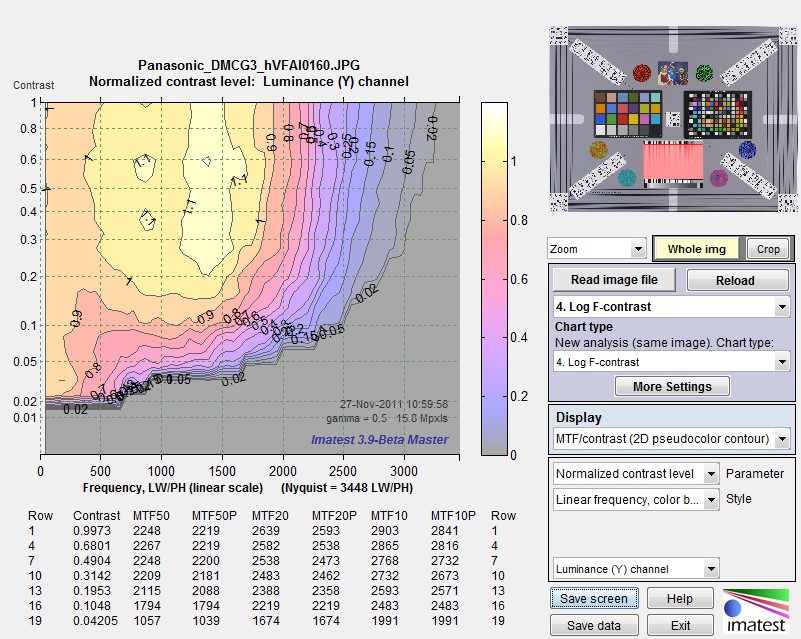Click the Contrast column header
Screen dimensions: 801x639
click(97, 516)
